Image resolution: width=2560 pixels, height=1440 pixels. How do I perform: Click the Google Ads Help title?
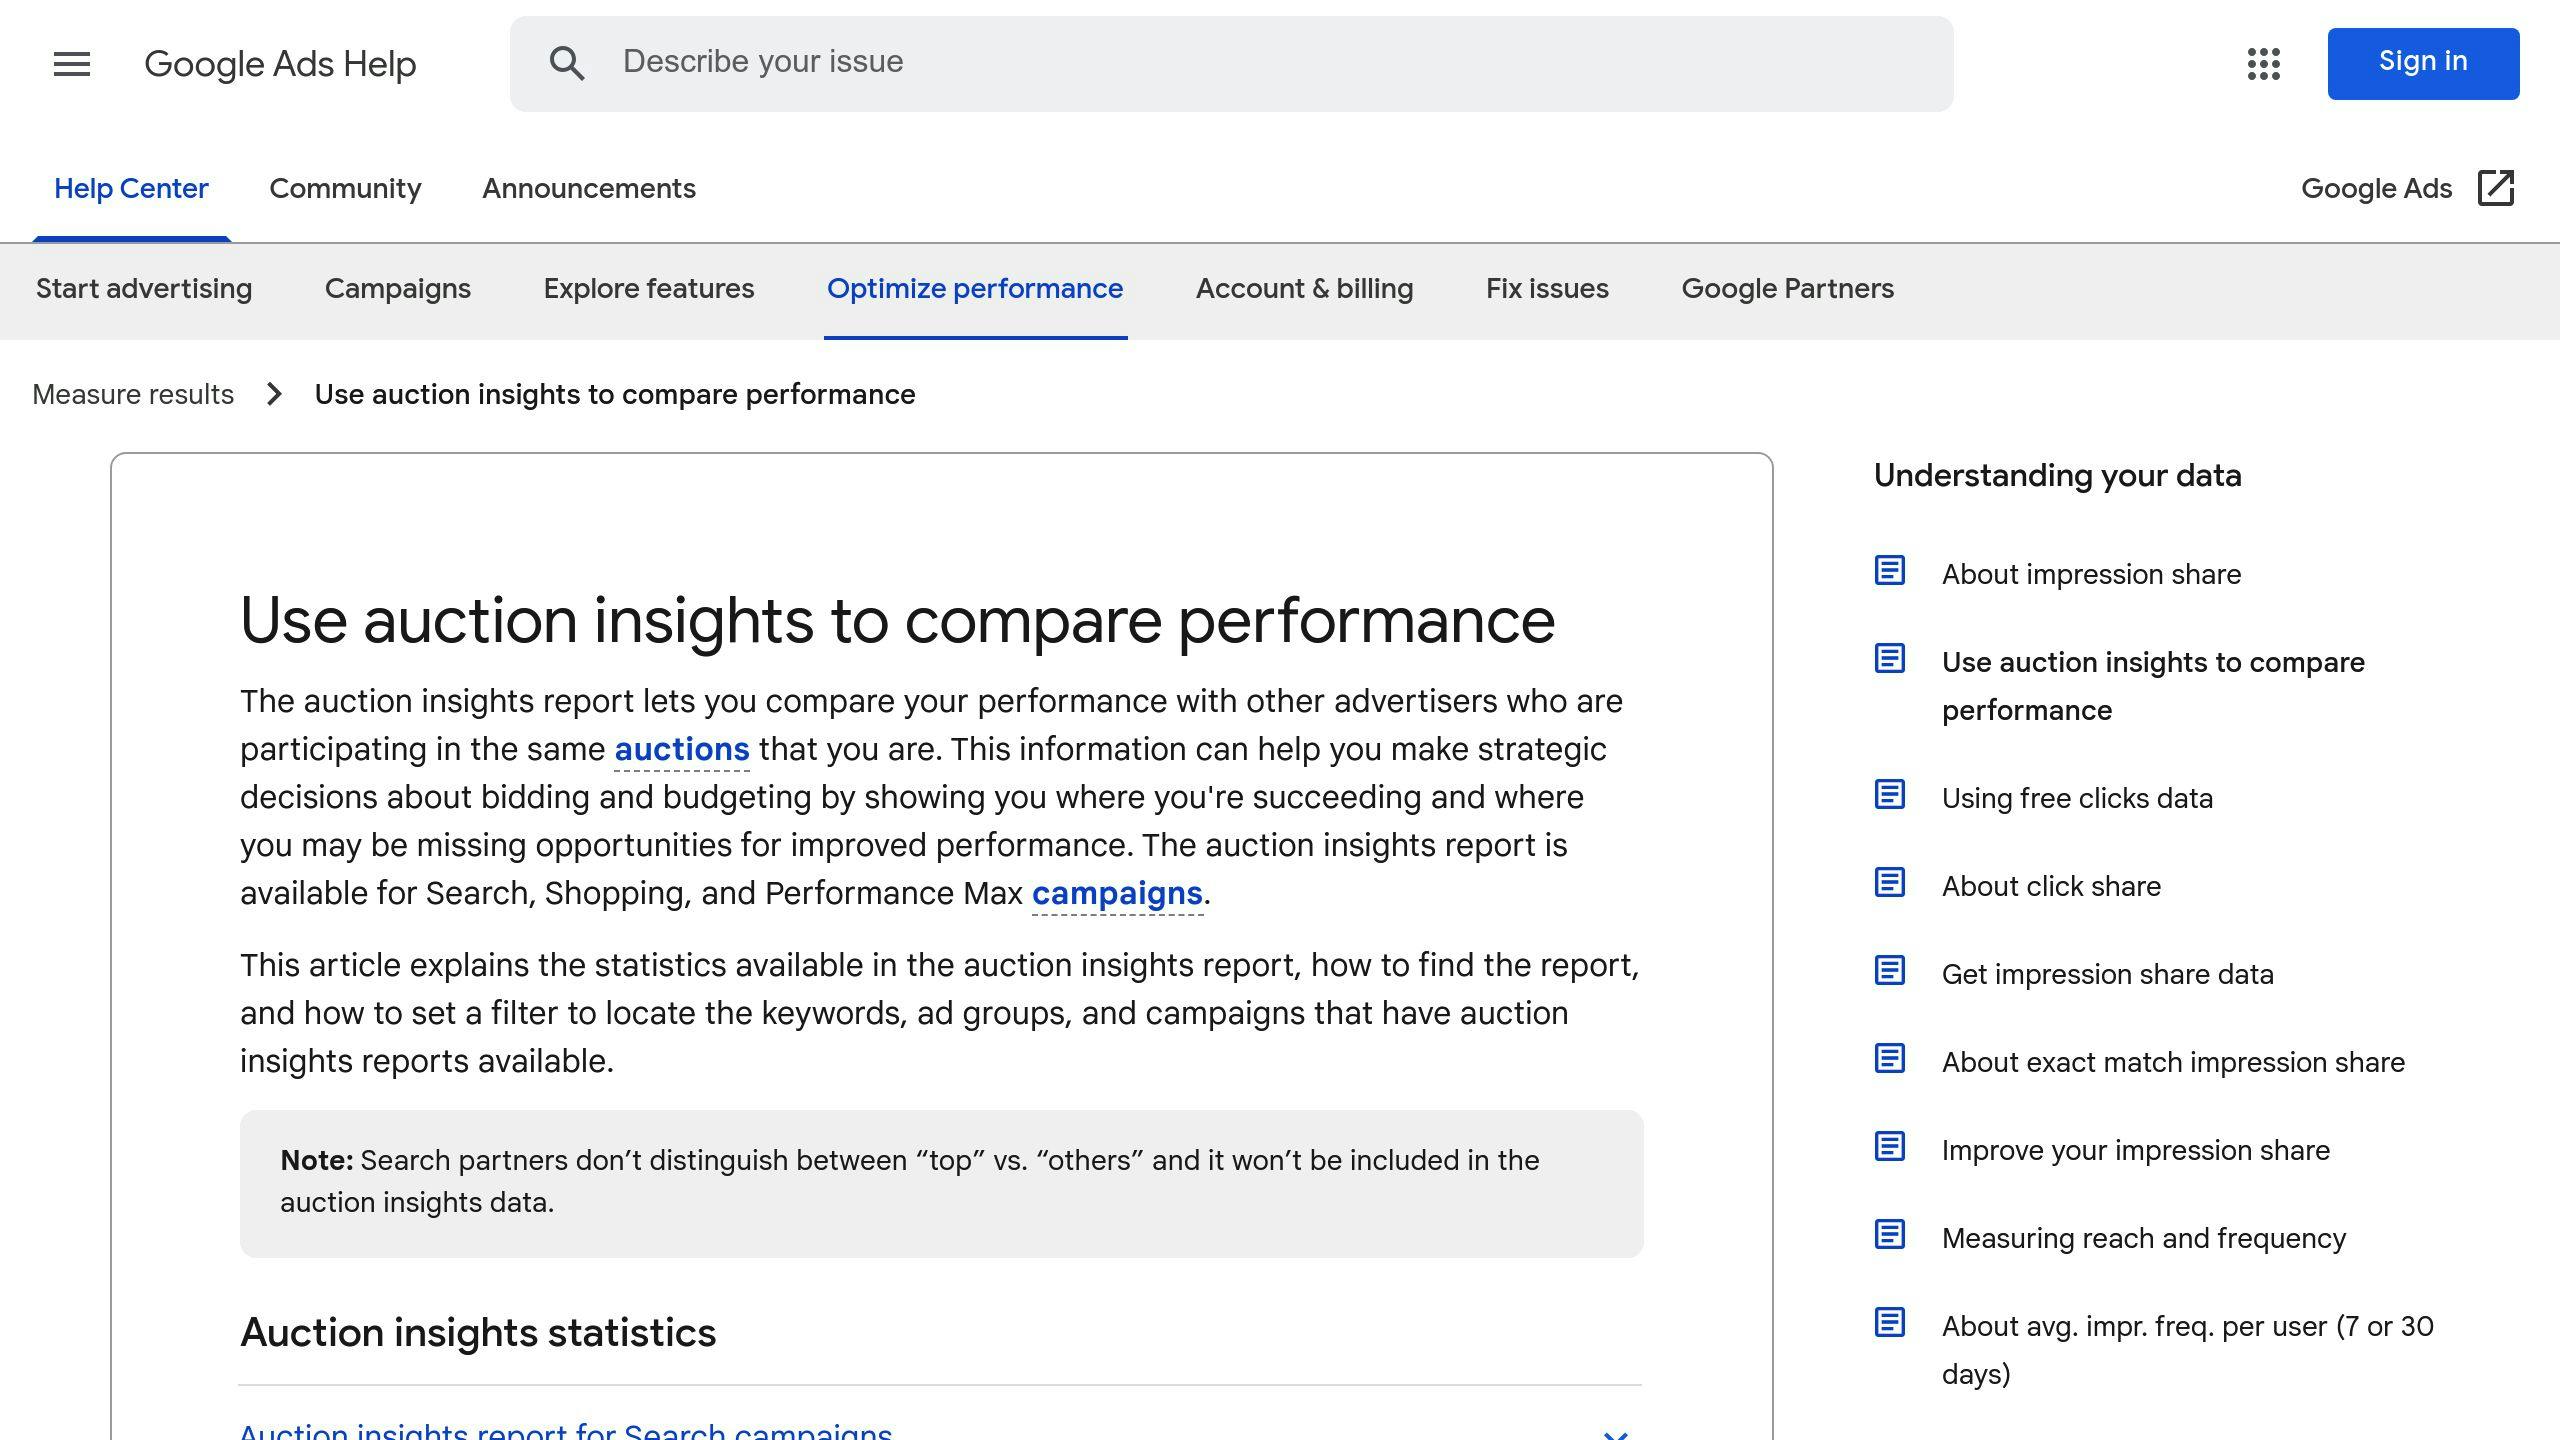[x=280, y=64]
